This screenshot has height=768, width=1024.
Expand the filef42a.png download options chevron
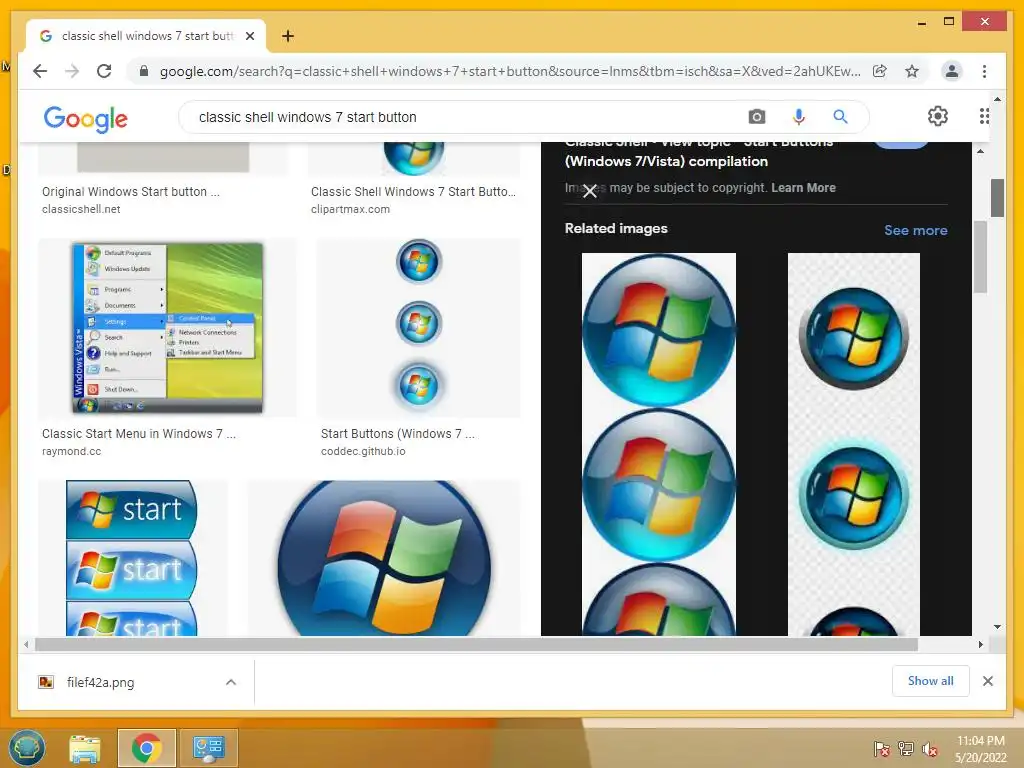[231, 682]
